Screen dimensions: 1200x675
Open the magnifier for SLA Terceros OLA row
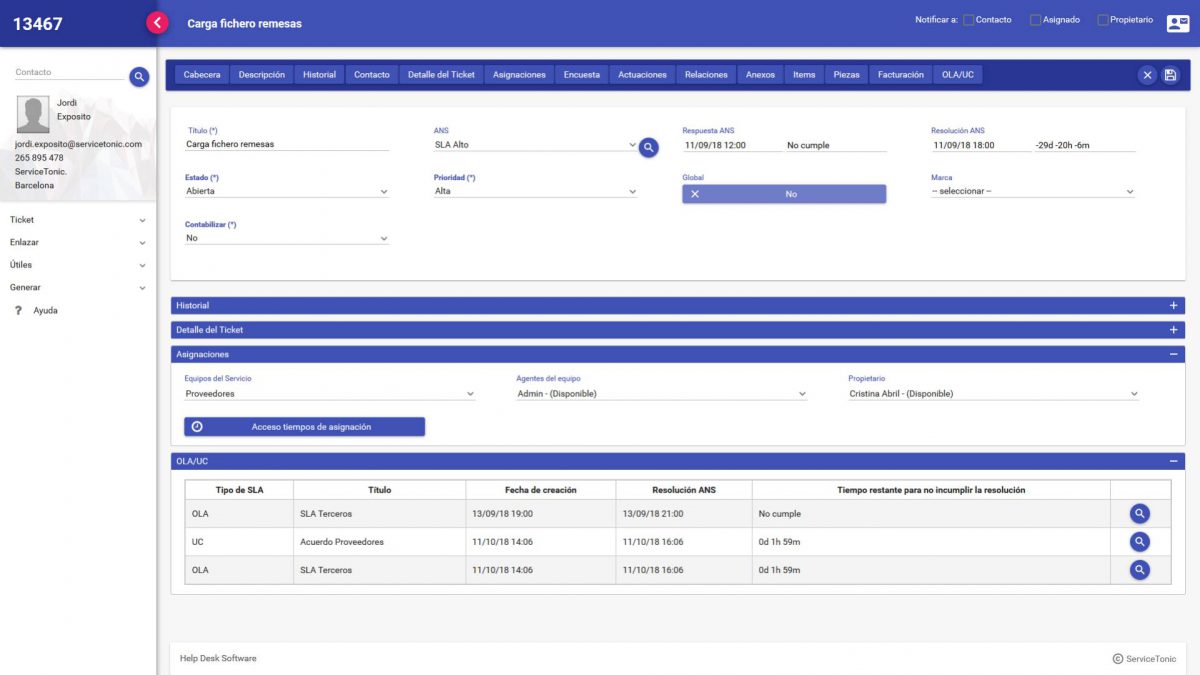pos(1139,513)
